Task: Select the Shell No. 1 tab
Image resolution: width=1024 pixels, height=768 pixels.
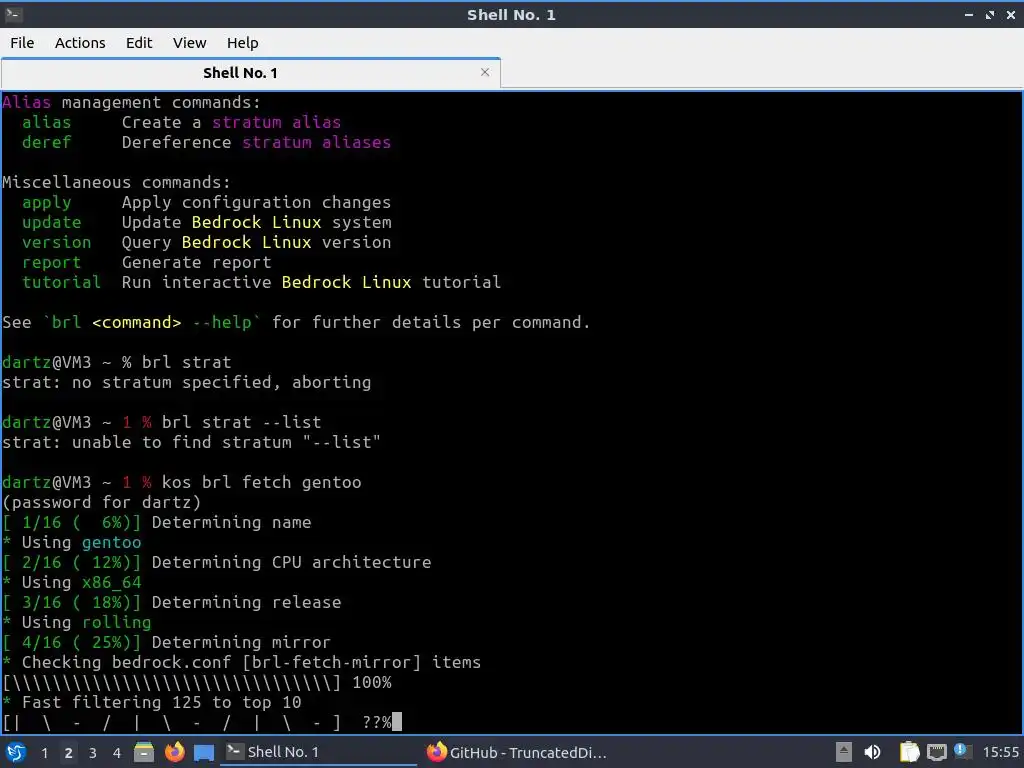Action: pyautogui.click(x=240, y=73)
